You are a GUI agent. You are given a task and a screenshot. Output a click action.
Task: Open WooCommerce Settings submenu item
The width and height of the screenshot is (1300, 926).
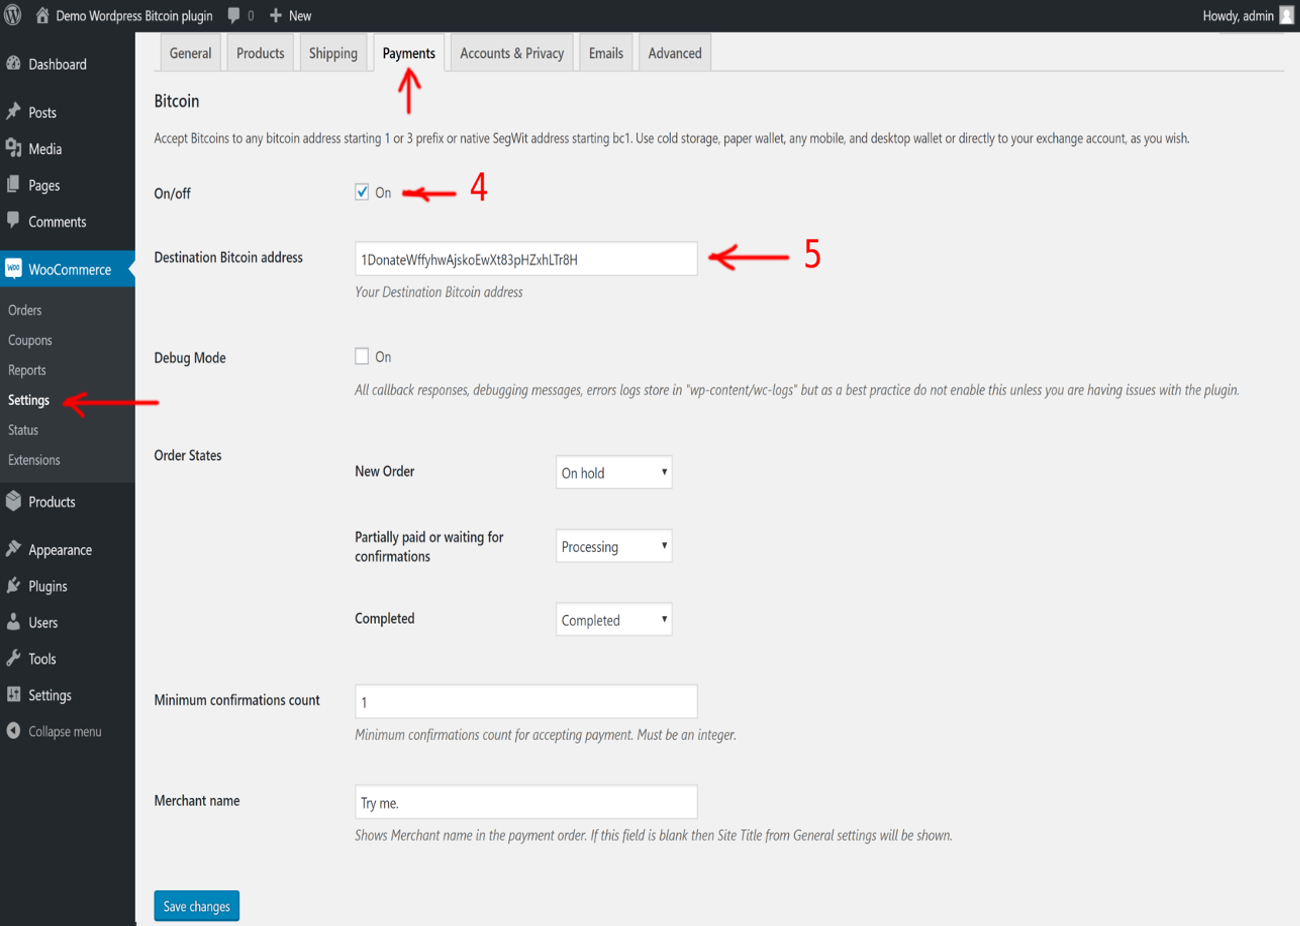pos(29,400)
